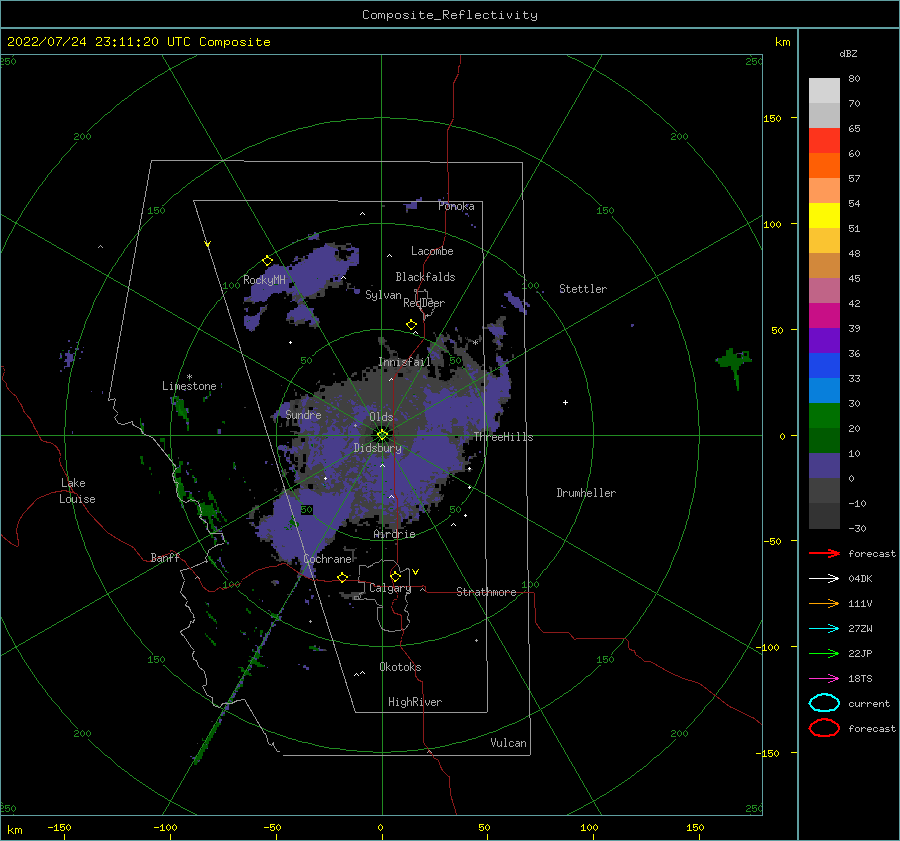Click the -30 value in dBZ legend
Screen dimensions: 900x841
857,528
